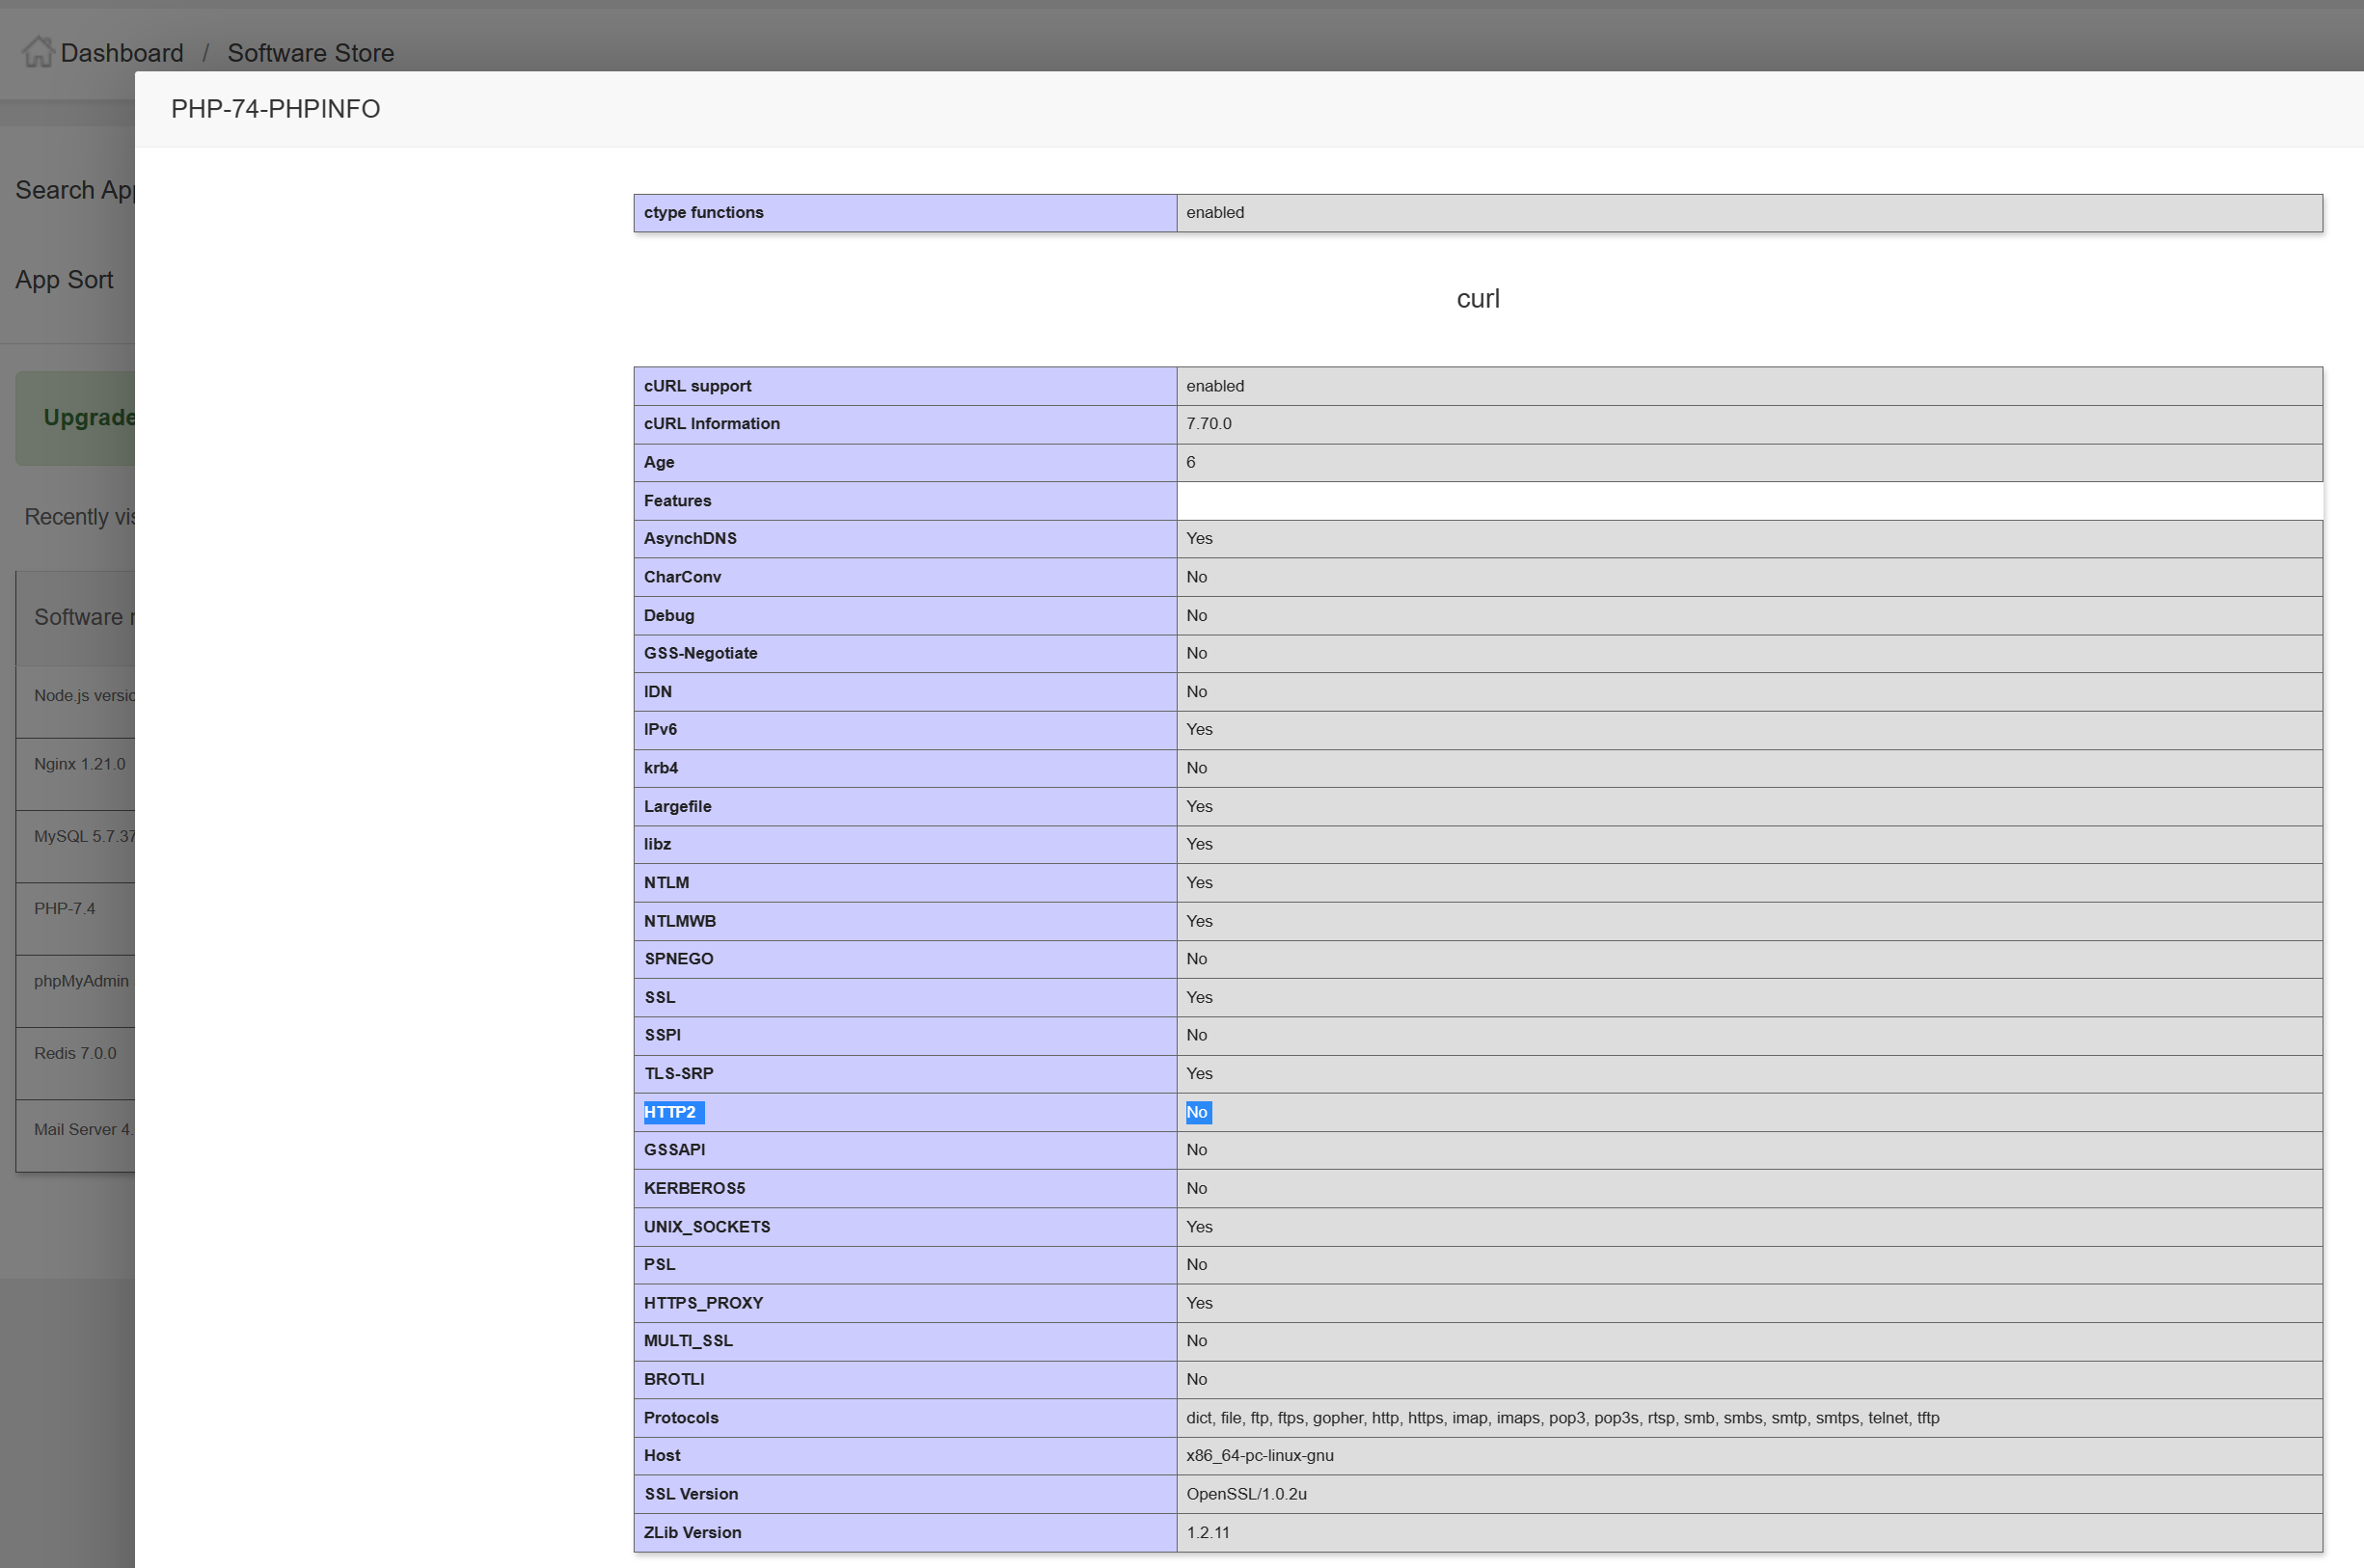2364x1568 pixels.
Task: Click the highlighted HTTP2 row label
Action: [x=671, y=1112]
